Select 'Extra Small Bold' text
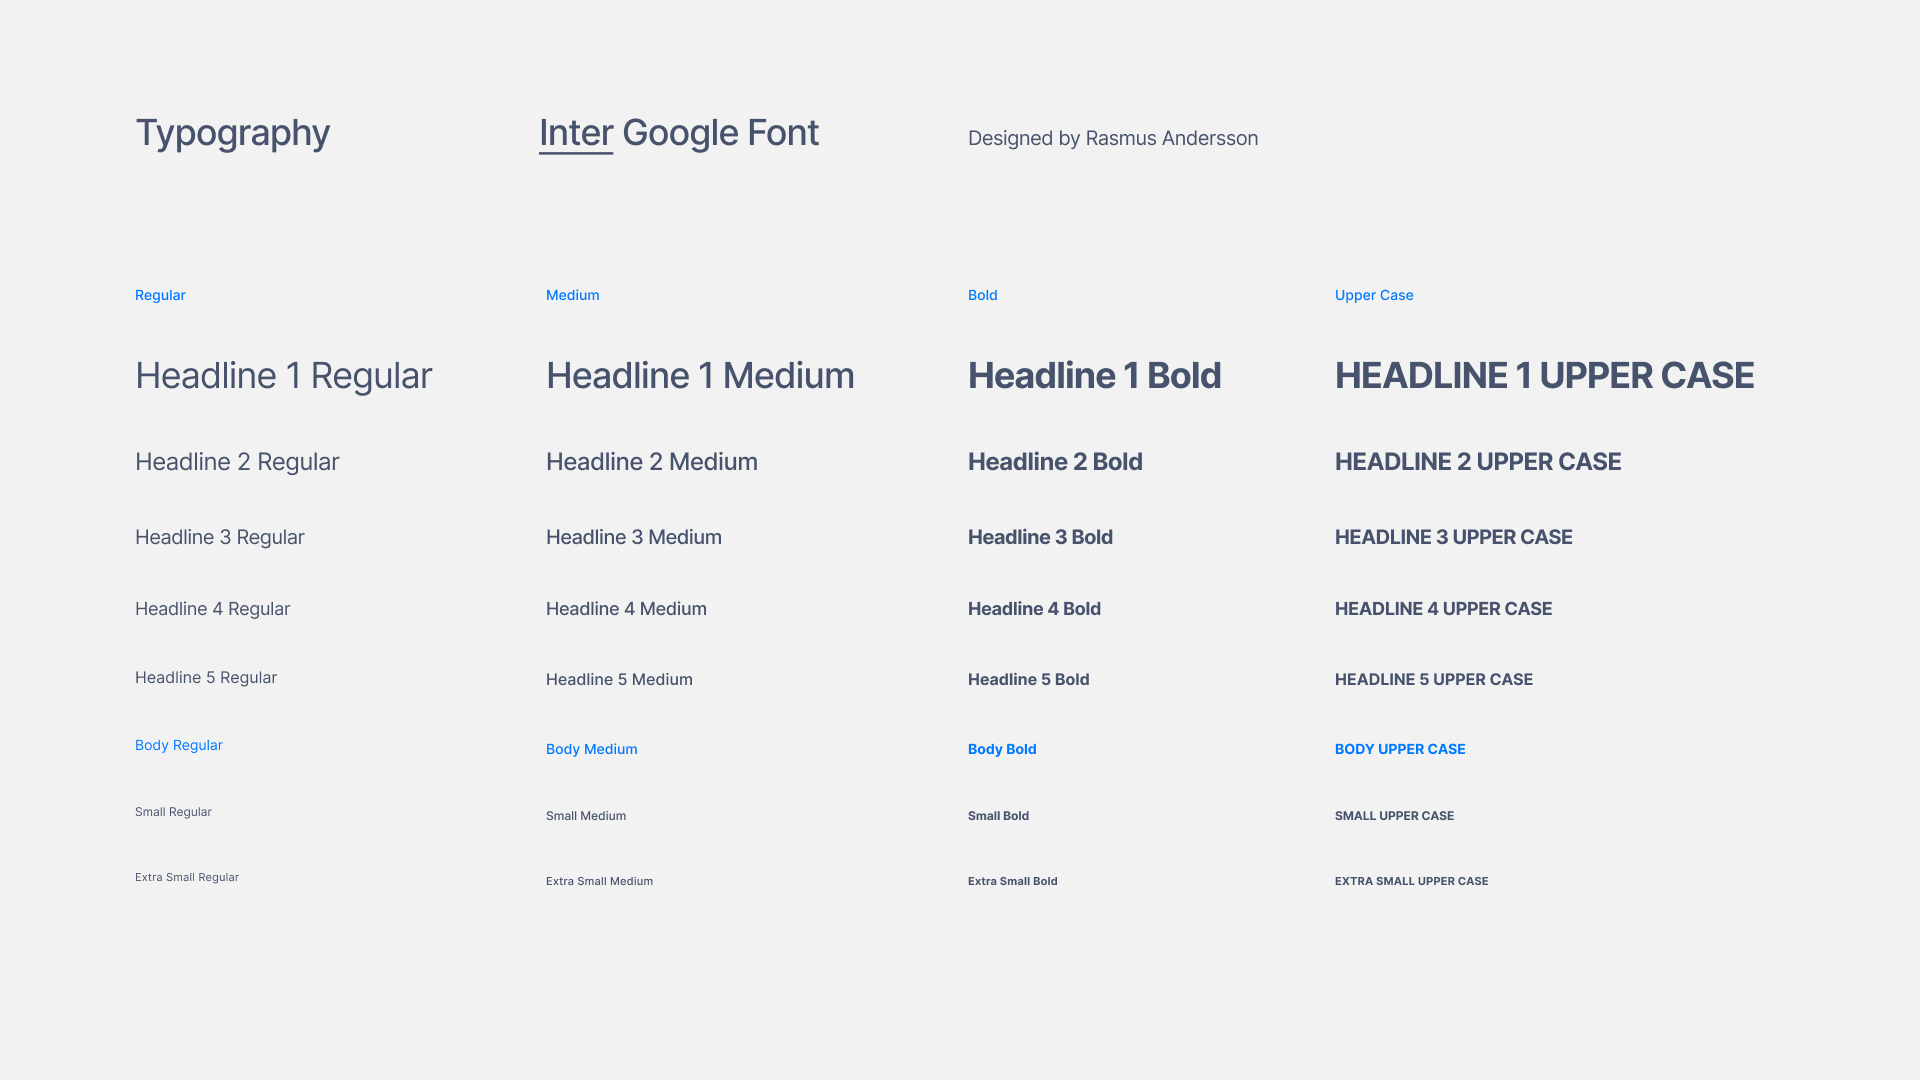The height and width of the screenshot is (1080, 1920). (1012, 881)
